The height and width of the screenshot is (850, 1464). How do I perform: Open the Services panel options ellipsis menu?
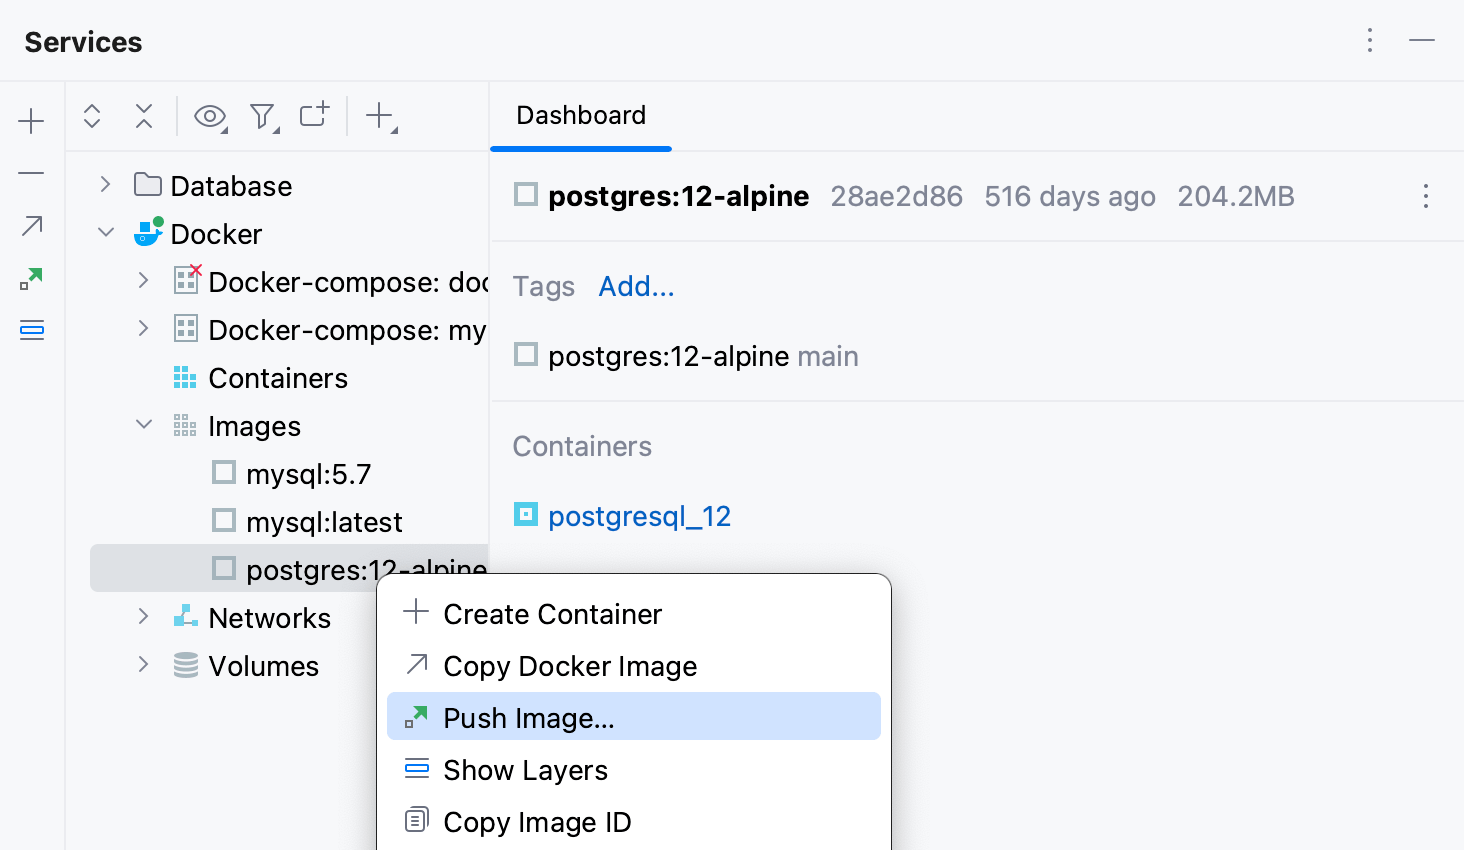pyautogui.click(x=1369, y=41)
